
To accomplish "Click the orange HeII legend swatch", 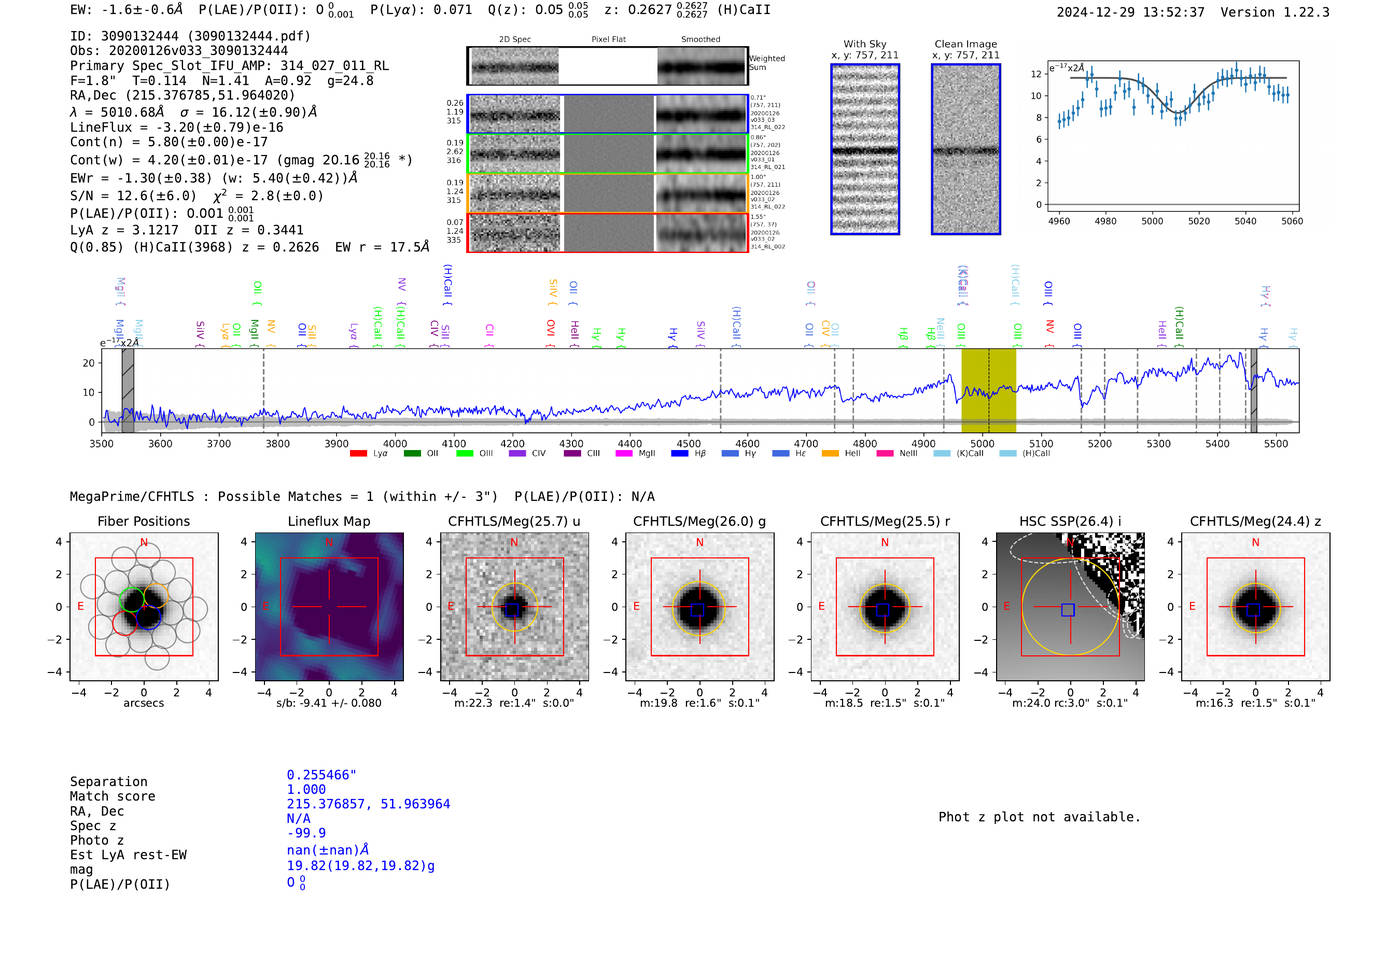I will coord(830,454).
